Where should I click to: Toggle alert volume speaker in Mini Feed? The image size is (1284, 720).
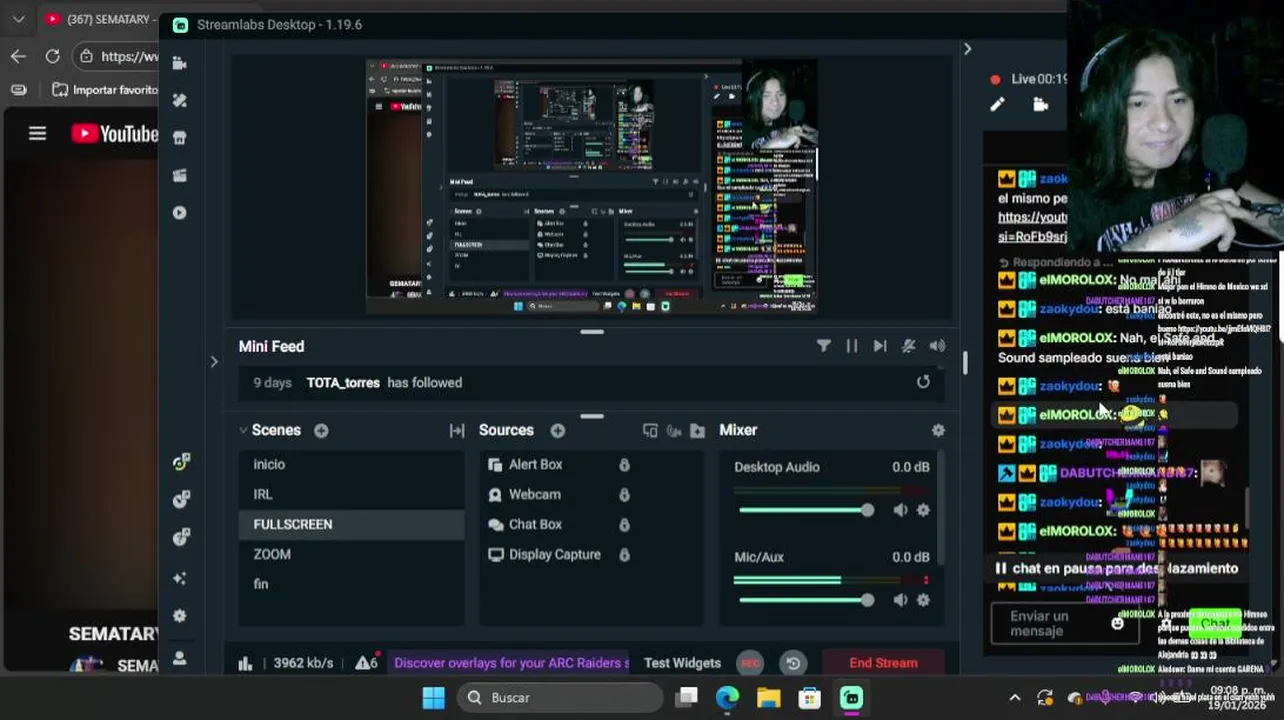pos(937,346)
